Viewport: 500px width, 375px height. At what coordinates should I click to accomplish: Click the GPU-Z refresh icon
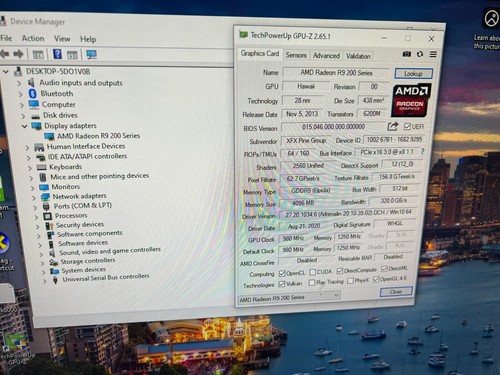tap(420, 54)
